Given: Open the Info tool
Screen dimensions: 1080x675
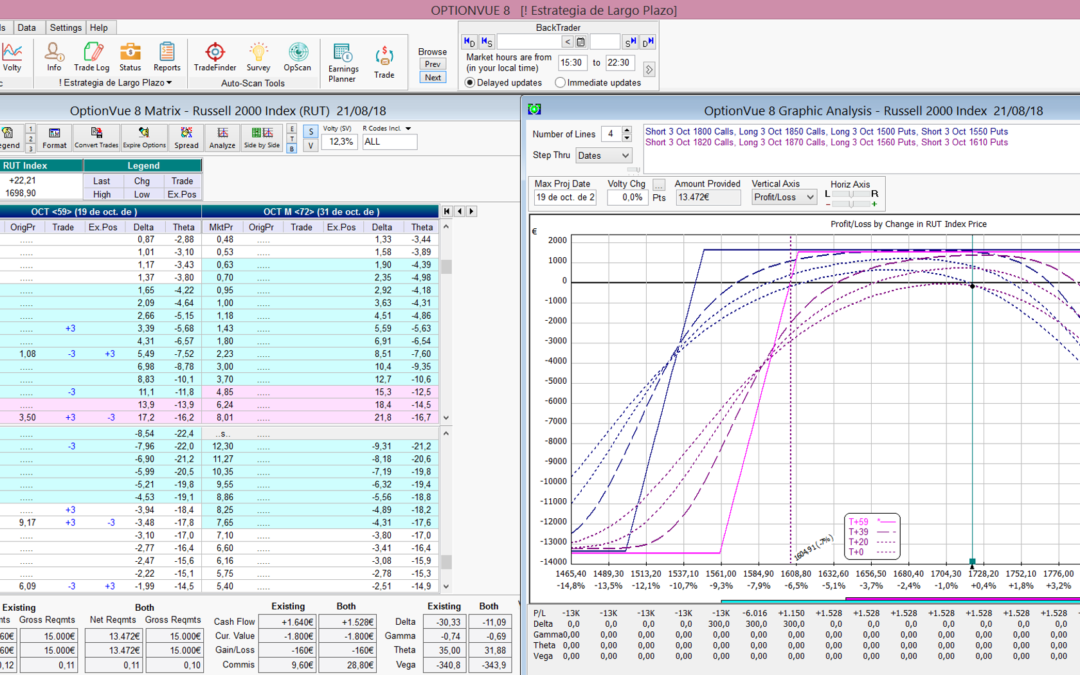Looking at the screenshot, I should [x=54, y=56].
